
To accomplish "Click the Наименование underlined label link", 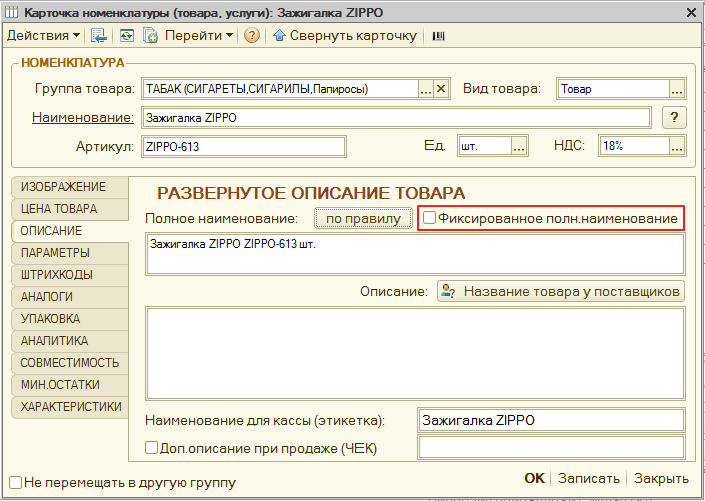I will pos(83,117).
